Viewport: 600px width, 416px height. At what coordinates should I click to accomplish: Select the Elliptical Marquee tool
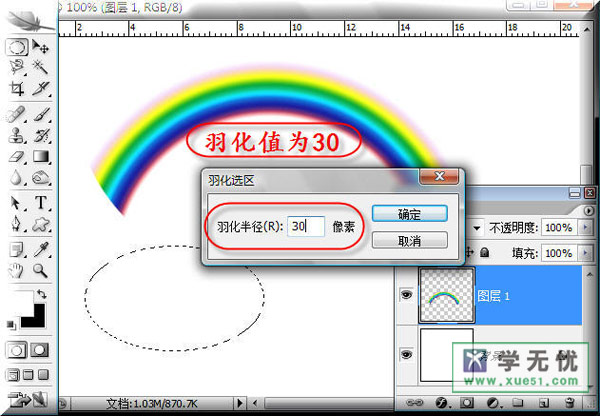pyautogui.click(x=16, y=48)
